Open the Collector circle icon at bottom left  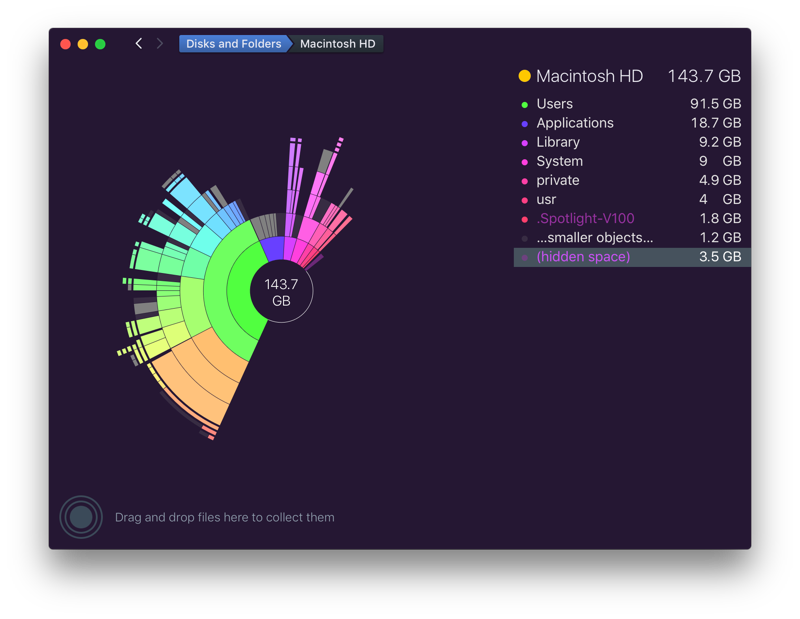point(81,517)
